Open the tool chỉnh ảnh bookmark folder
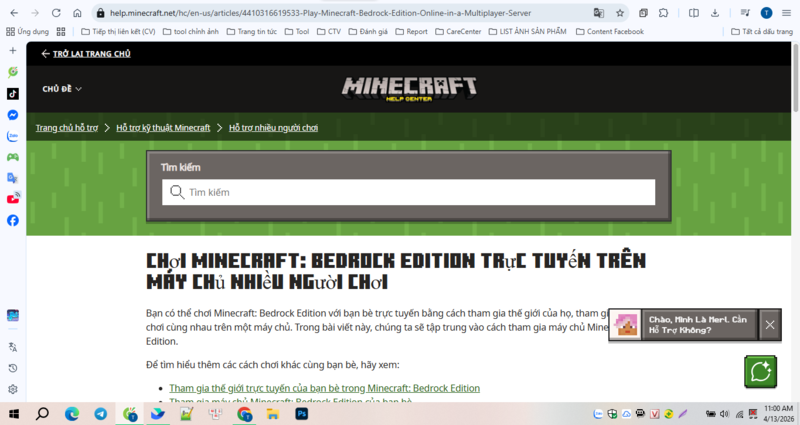 (191, 32)
